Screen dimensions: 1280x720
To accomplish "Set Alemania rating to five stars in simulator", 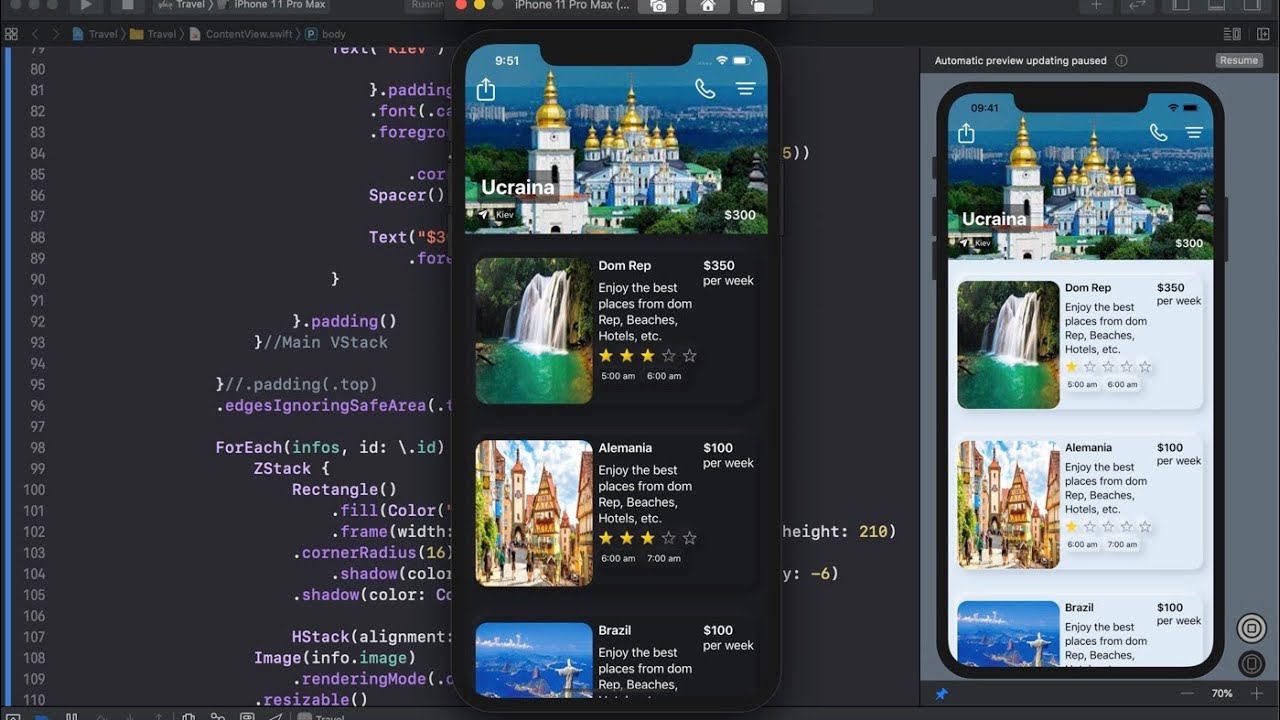I will click(690, 538).
